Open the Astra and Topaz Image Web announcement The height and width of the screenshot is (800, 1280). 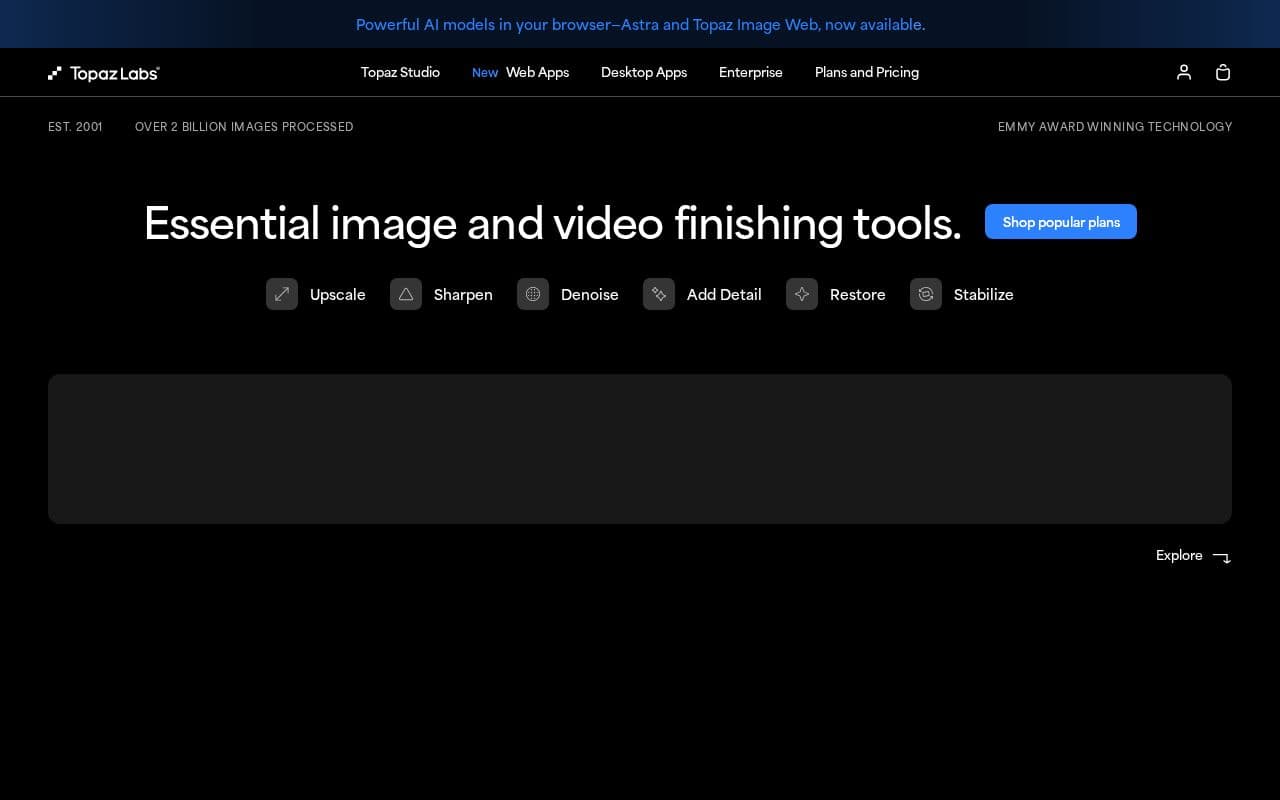(x=640, y=24)
